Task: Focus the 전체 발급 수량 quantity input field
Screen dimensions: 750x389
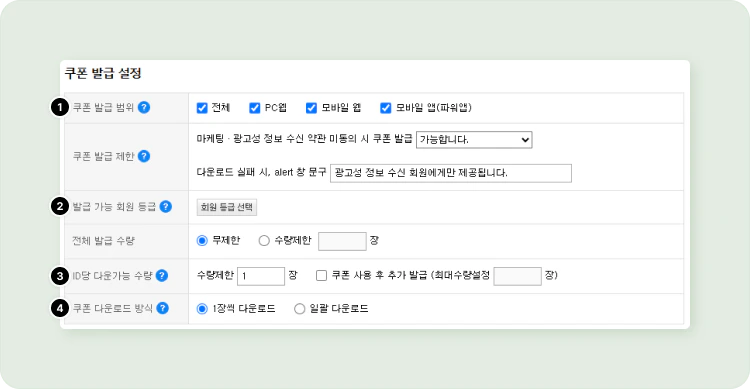Action: click(342, 241)
